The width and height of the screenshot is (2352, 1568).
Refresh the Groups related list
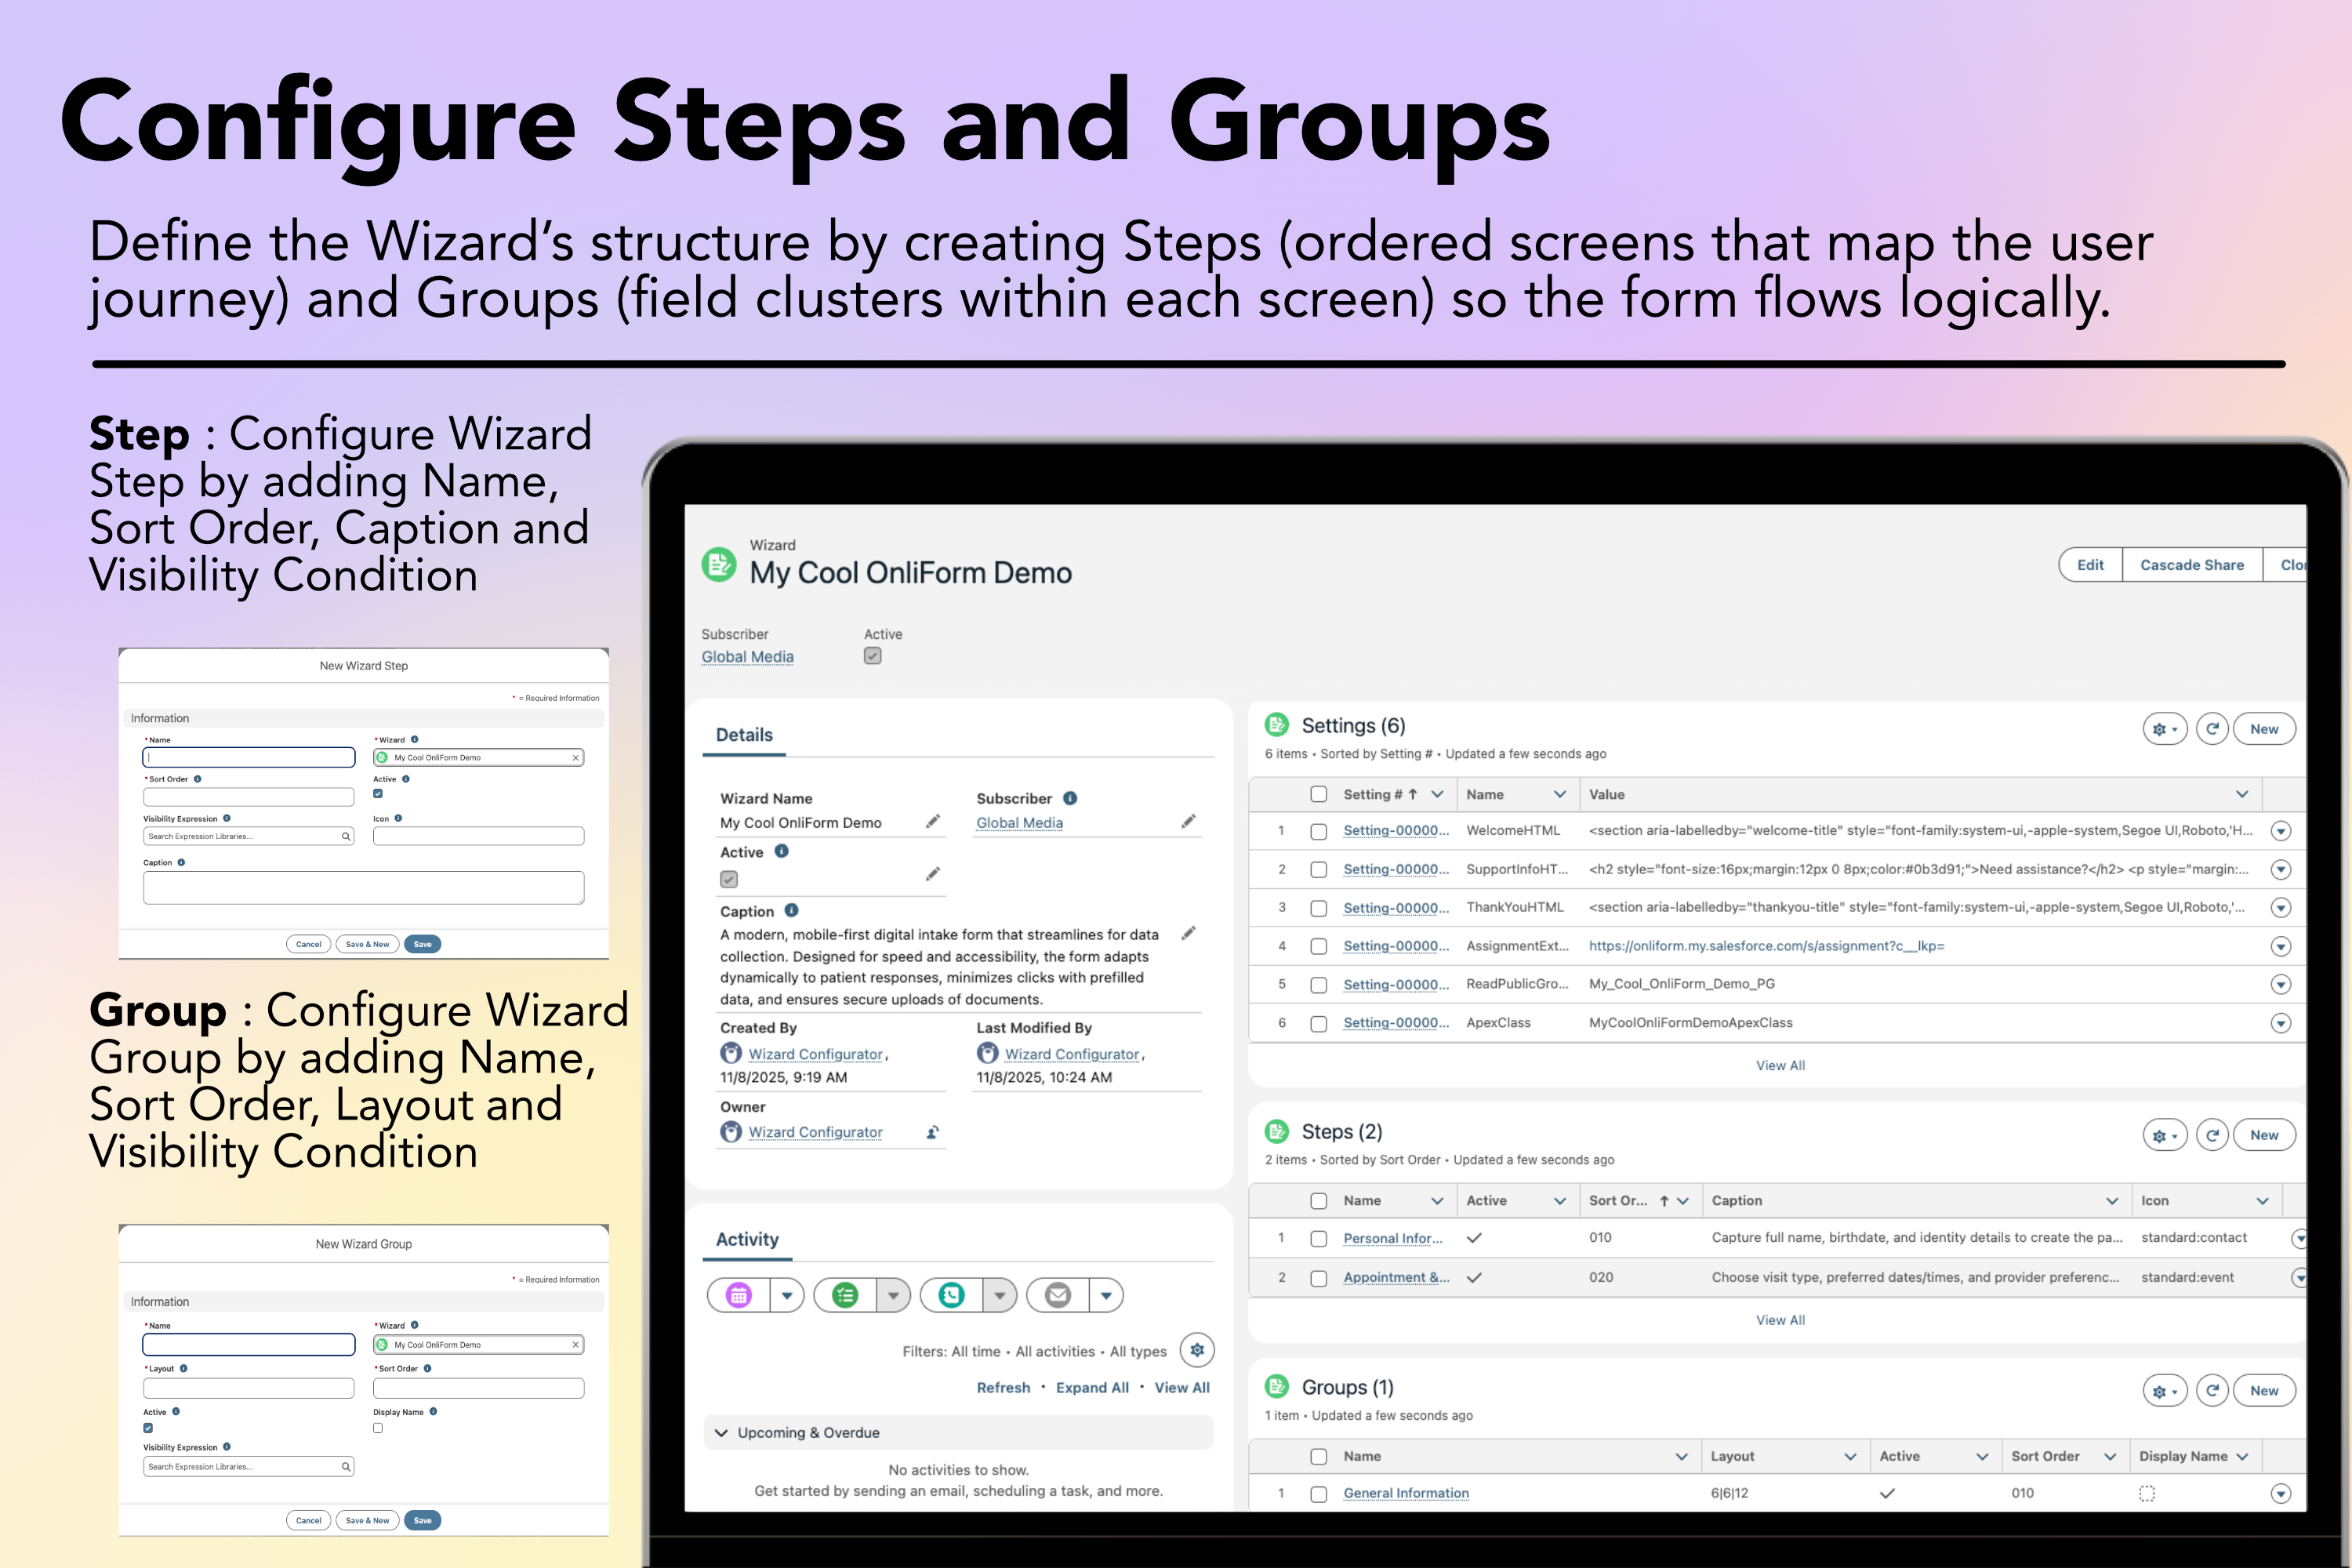point(2212,1390)
